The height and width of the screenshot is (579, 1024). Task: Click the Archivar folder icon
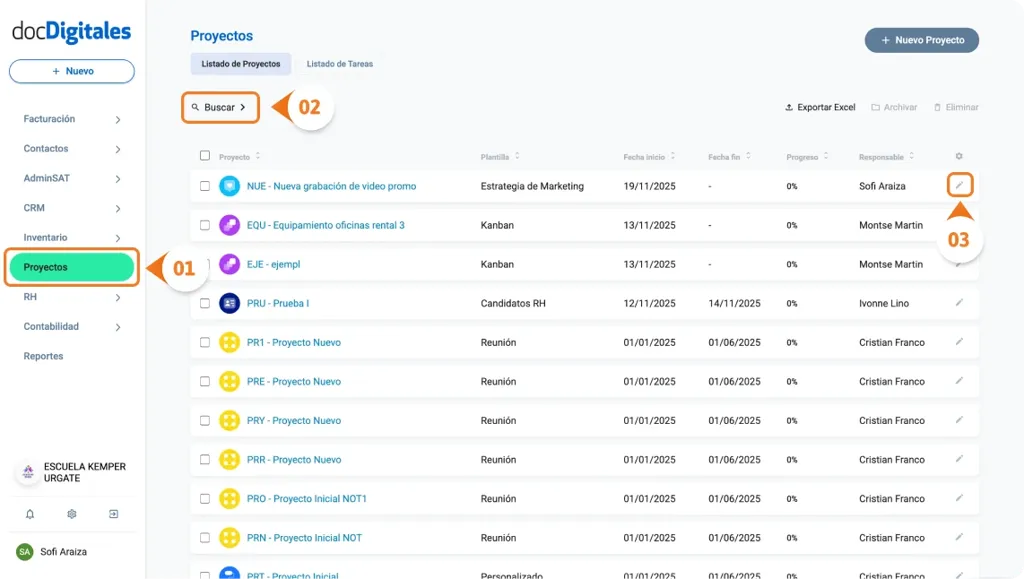click(874, 107)
